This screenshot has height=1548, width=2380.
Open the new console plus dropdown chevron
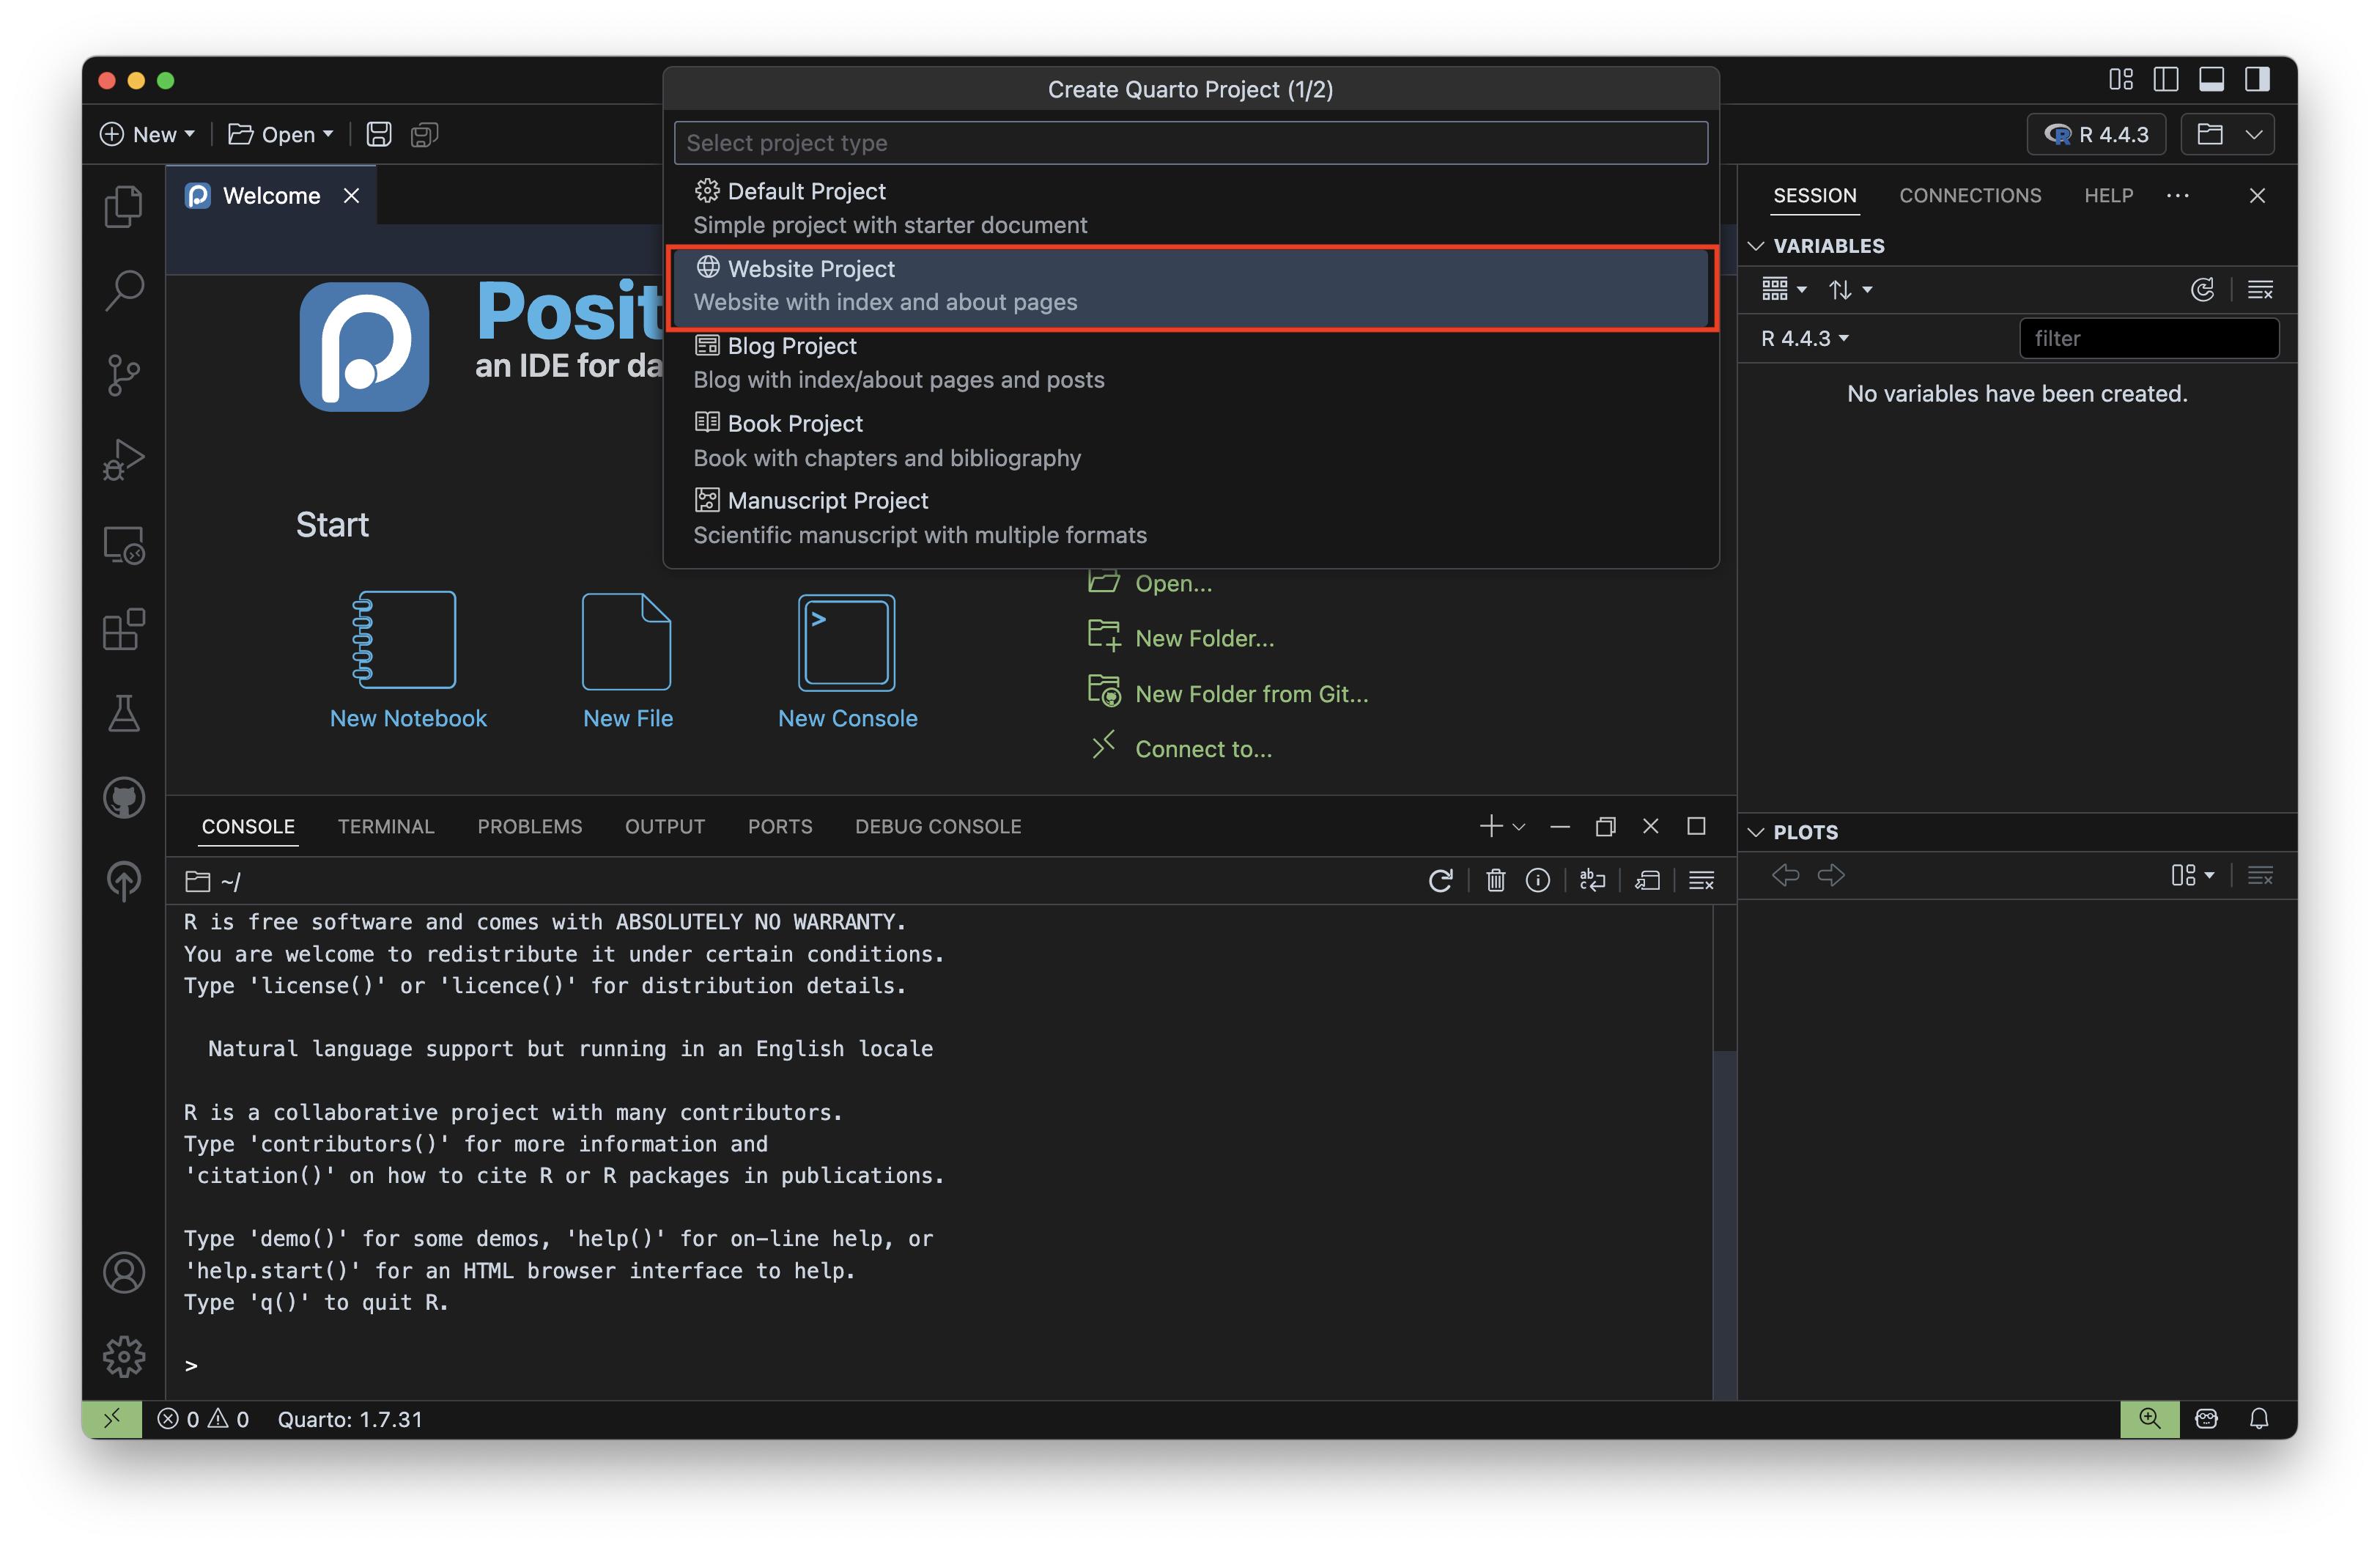click(x=1519, y=826)
